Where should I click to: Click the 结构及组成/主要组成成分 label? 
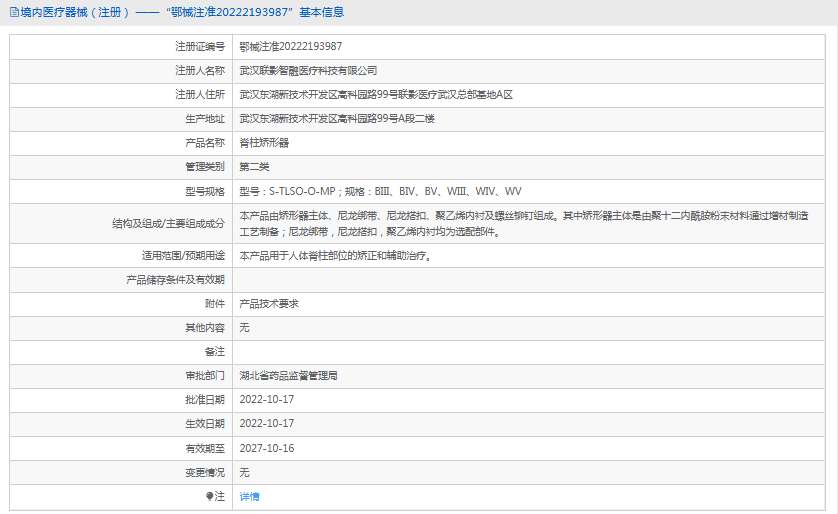click(168, 223)
